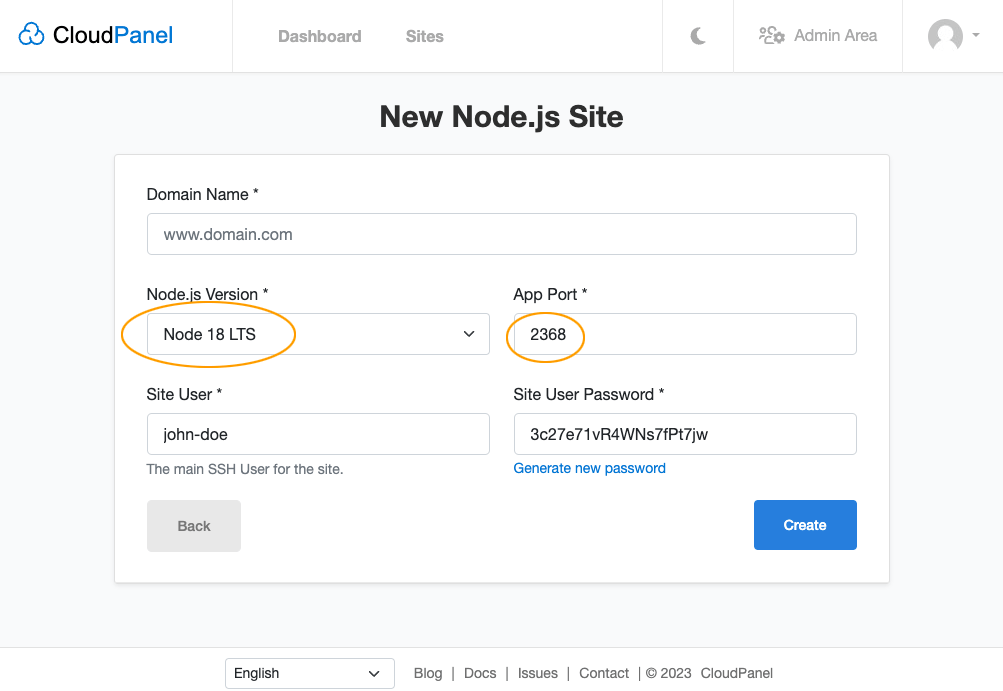Click Generate new password
Image resolution: width=1003 pixels, height=691 pixels.
click(x=589, y=468)
